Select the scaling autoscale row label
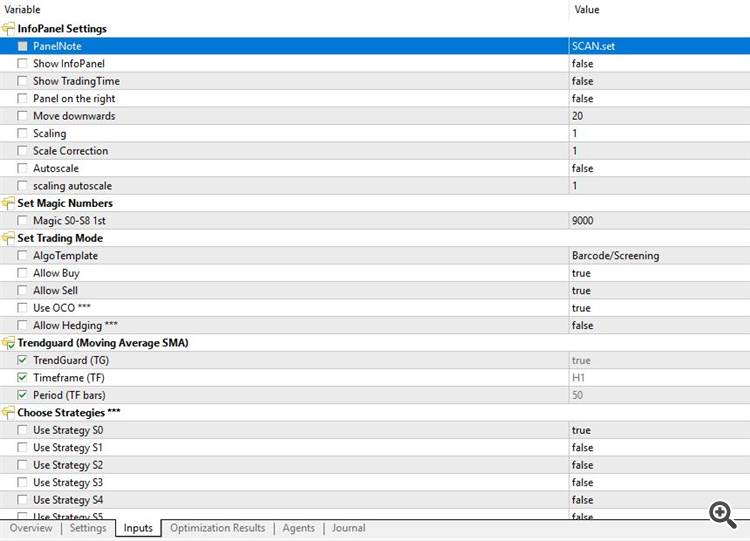The height and width of the screenshot is (541, 750). coord(72,186)
